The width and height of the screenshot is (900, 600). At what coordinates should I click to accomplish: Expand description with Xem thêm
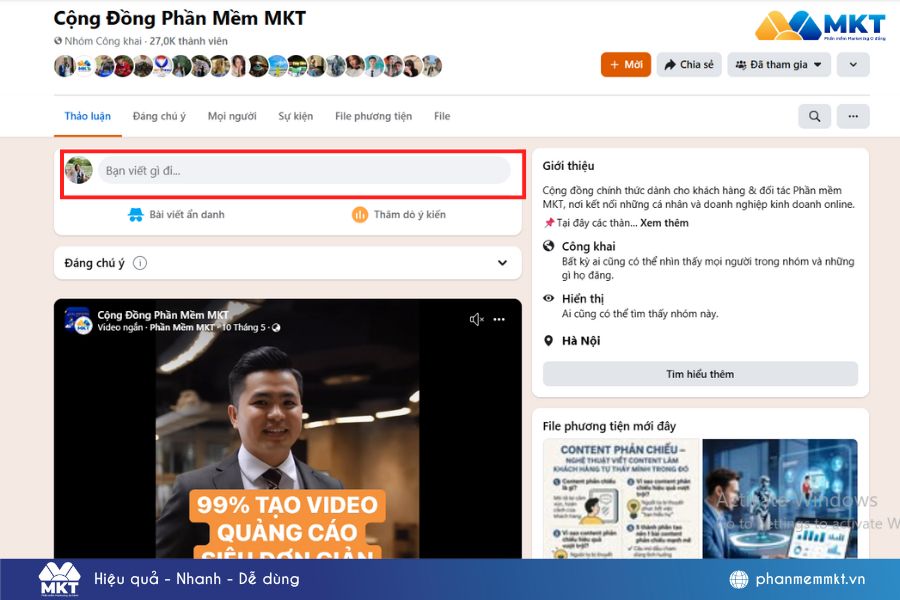664,223
